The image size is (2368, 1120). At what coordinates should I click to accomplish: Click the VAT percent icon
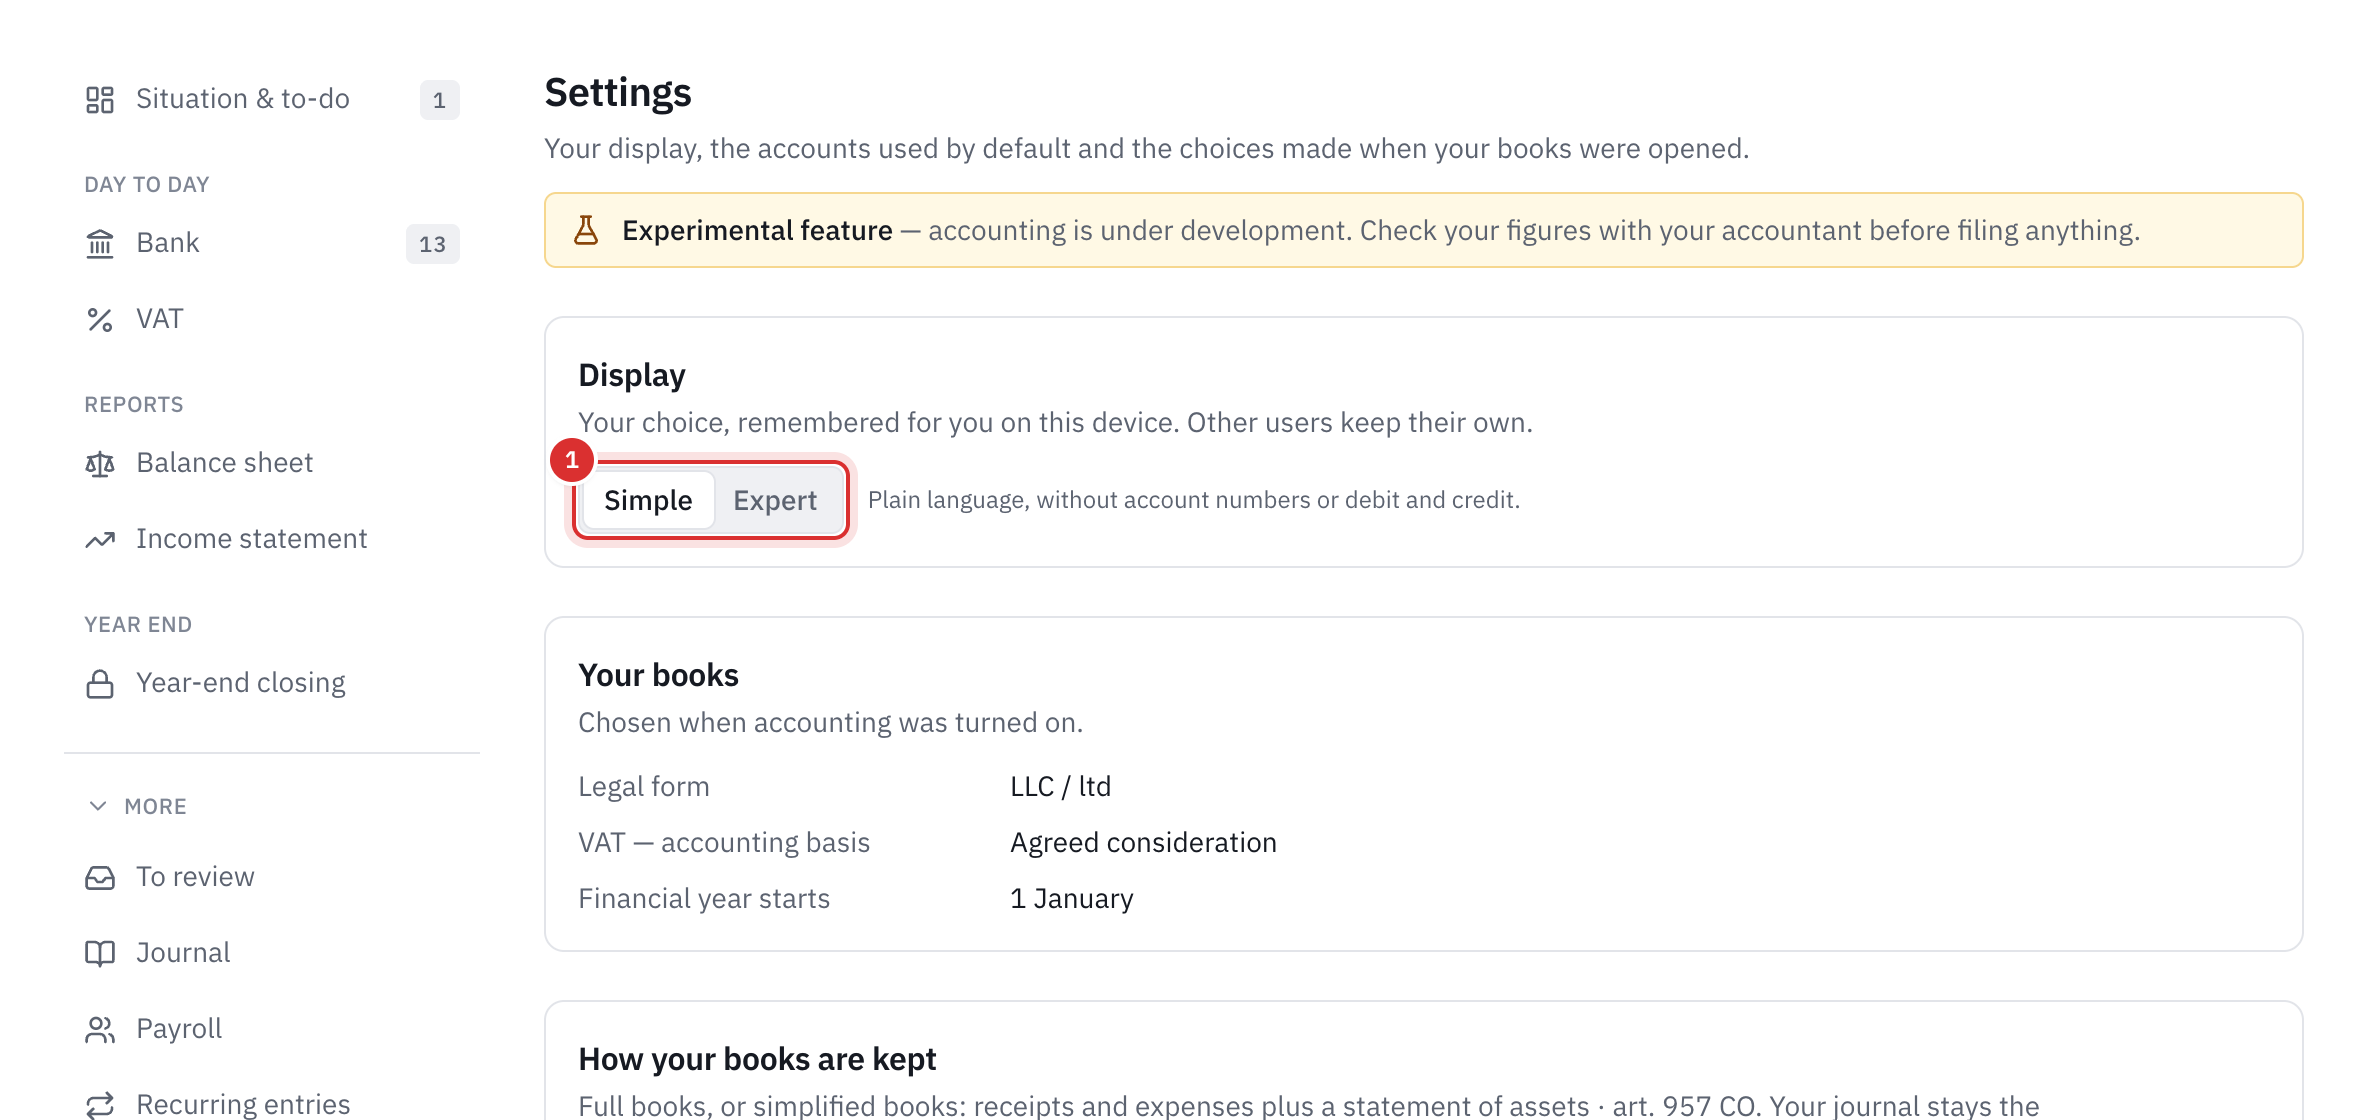tap(100, 319)
